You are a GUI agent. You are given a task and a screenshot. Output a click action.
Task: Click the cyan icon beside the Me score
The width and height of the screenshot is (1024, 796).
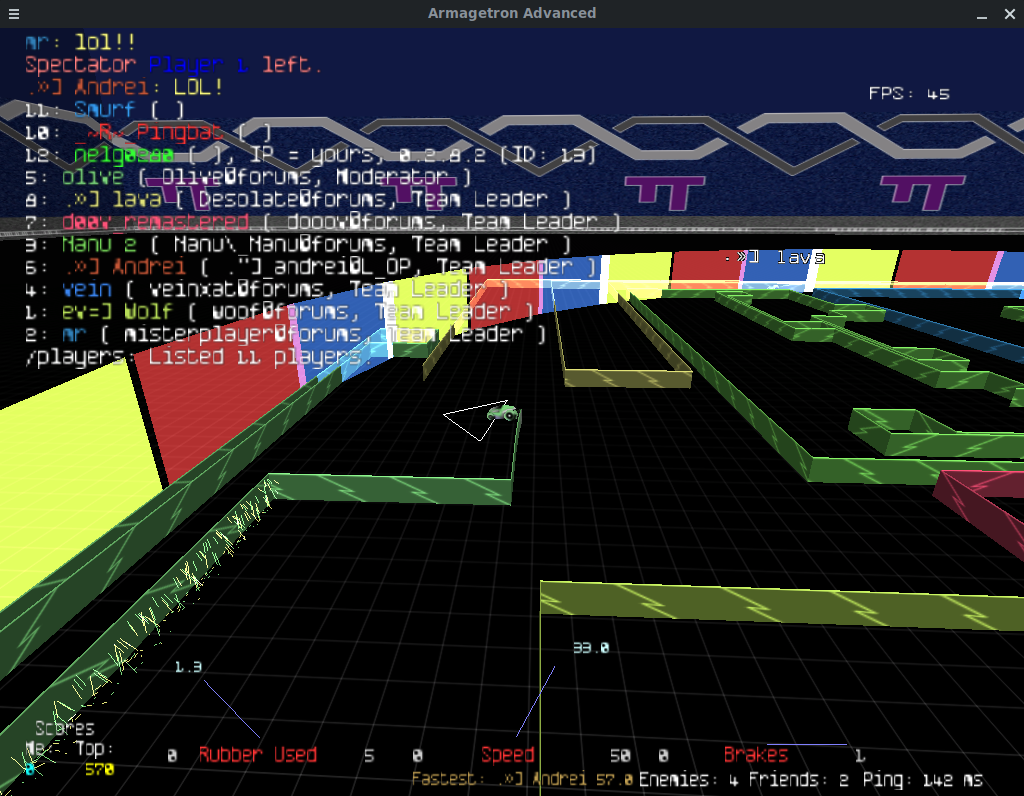[x=29, y=769]
